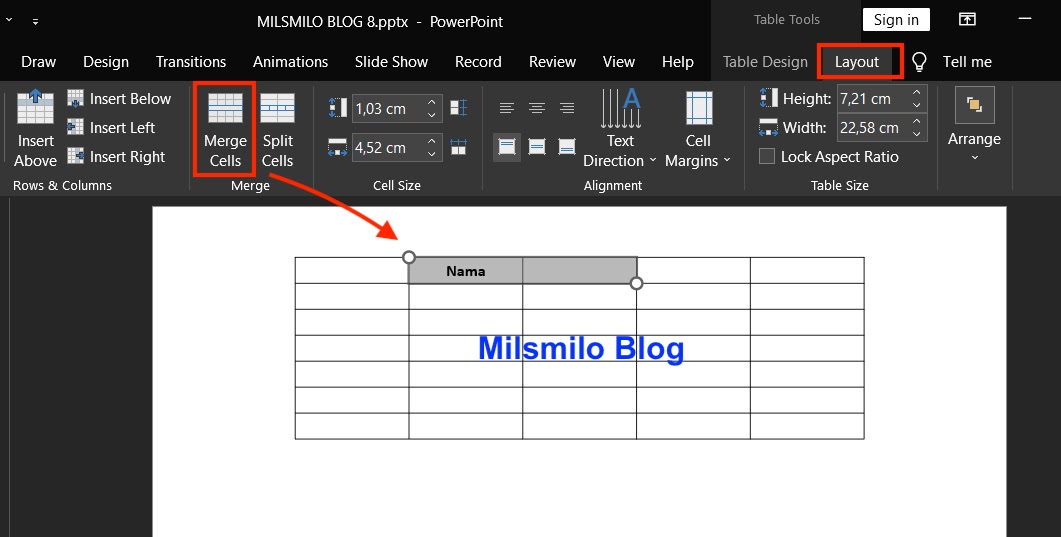Select the table Layout tab

[857, 62]
